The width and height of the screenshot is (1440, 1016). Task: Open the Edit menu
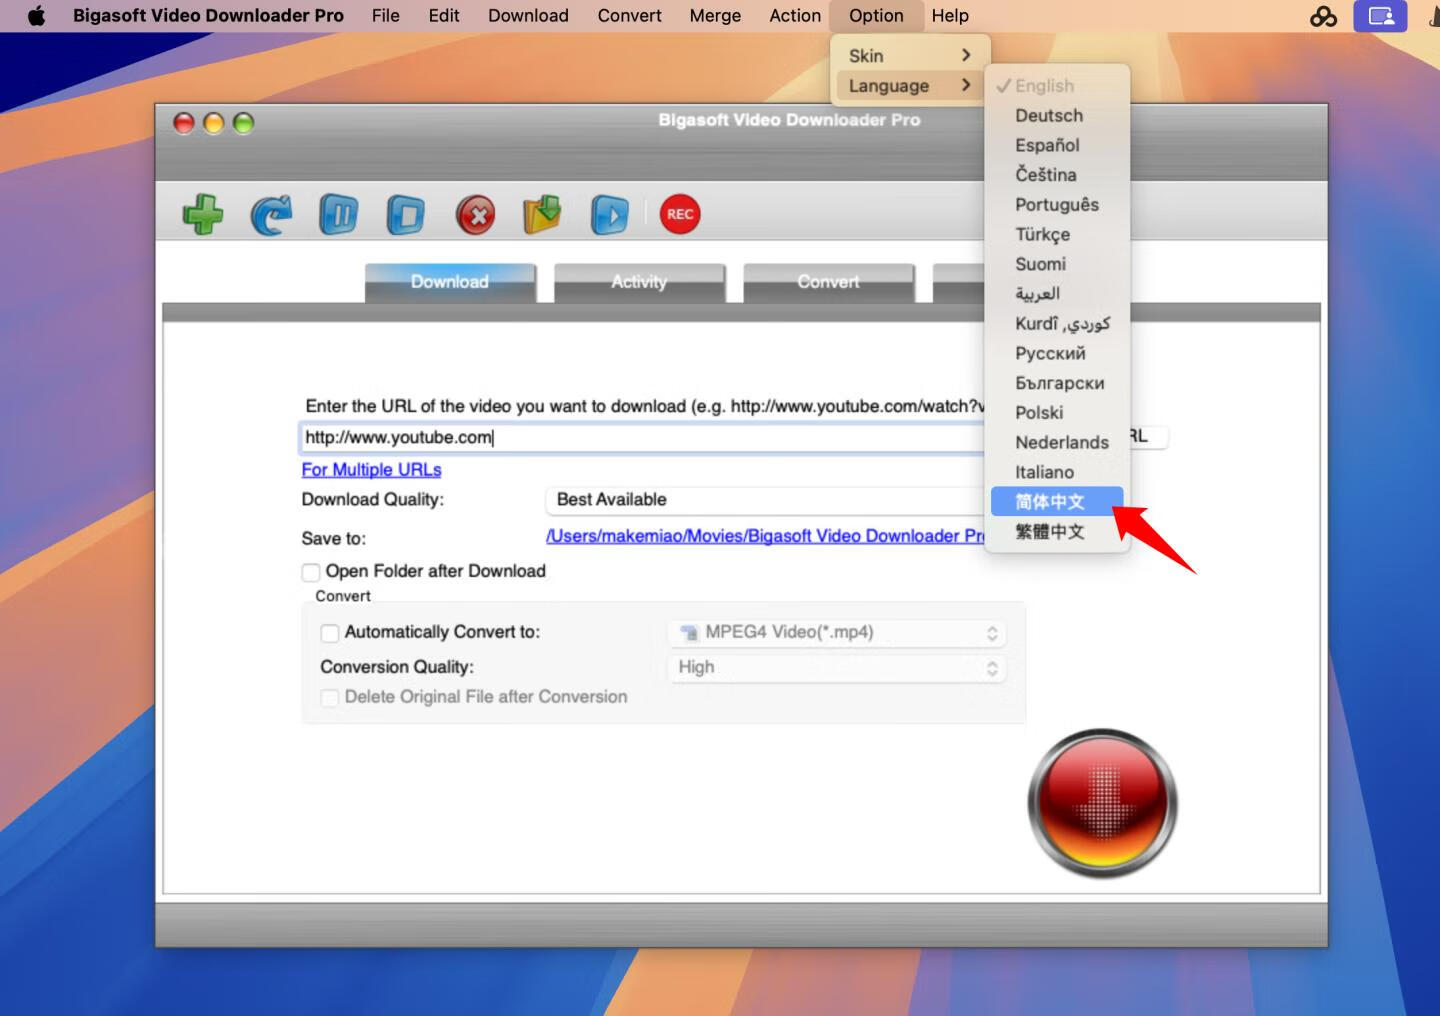(x=444, y=16)
